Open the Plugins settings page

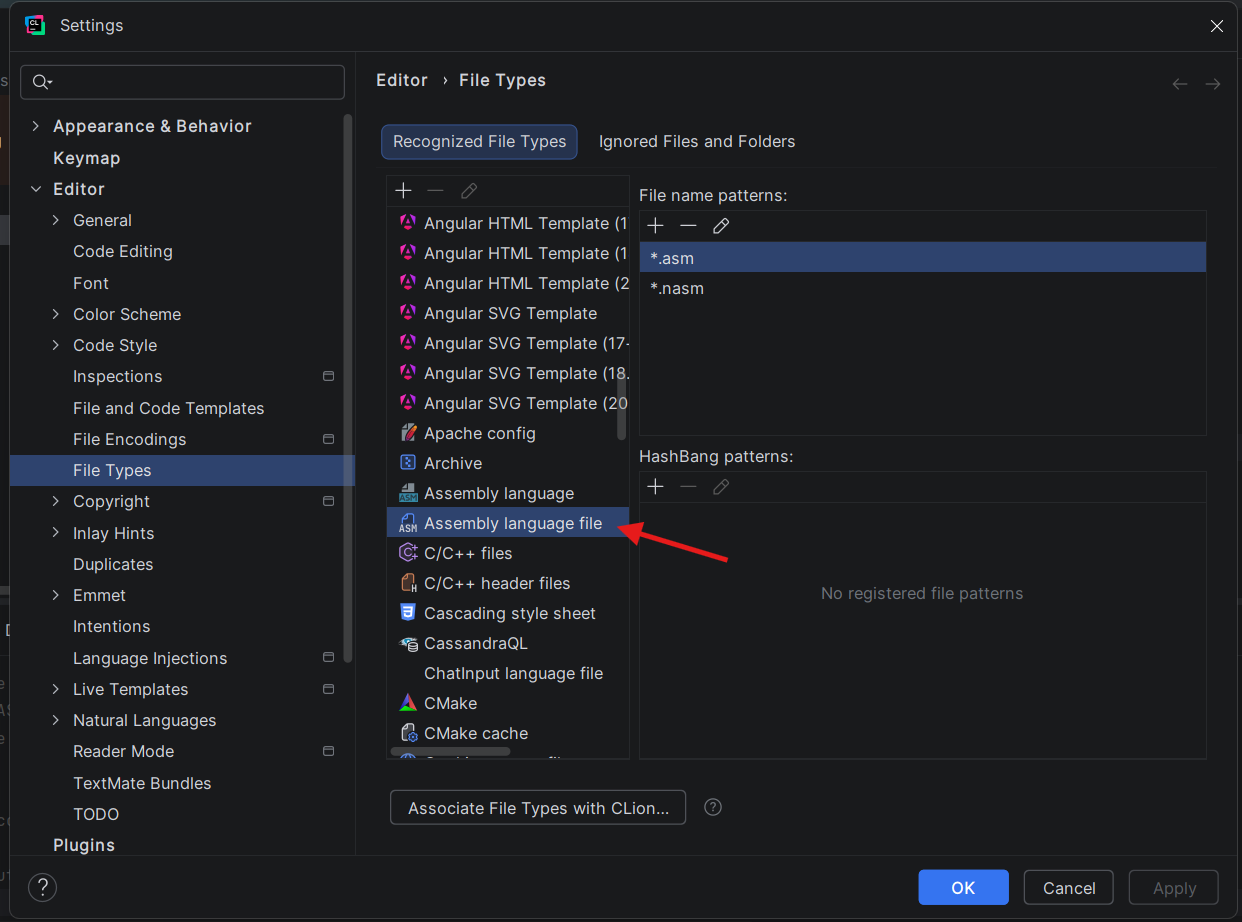[84, 845]
